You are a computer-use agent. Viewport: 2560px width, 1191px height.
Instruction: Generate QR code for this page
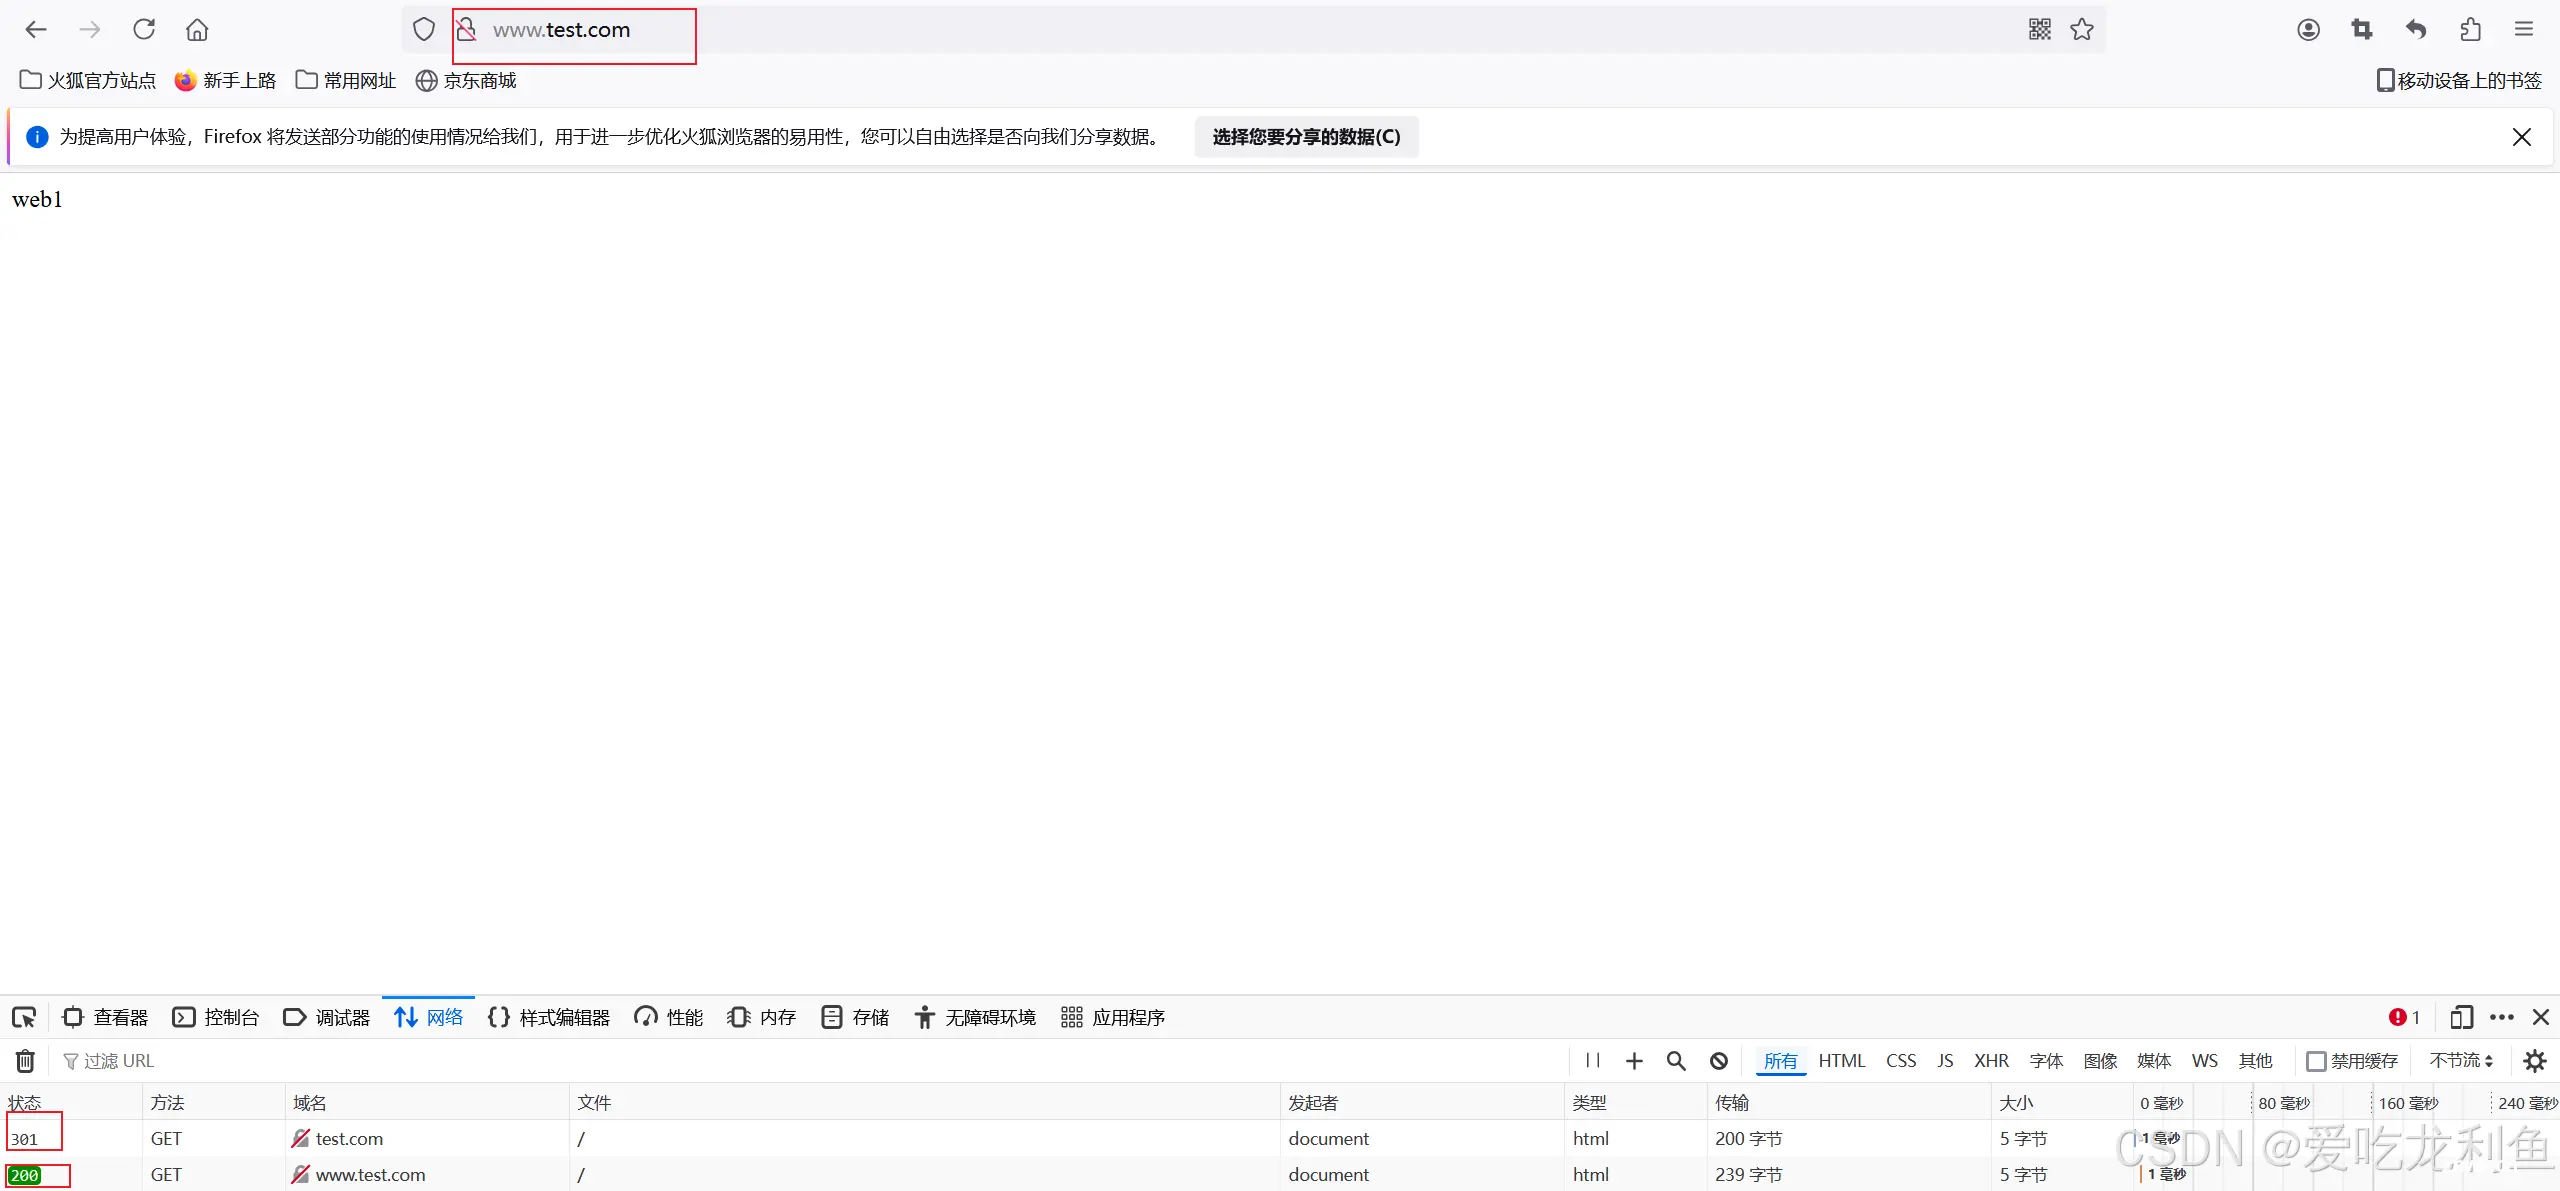[2040, 30]
